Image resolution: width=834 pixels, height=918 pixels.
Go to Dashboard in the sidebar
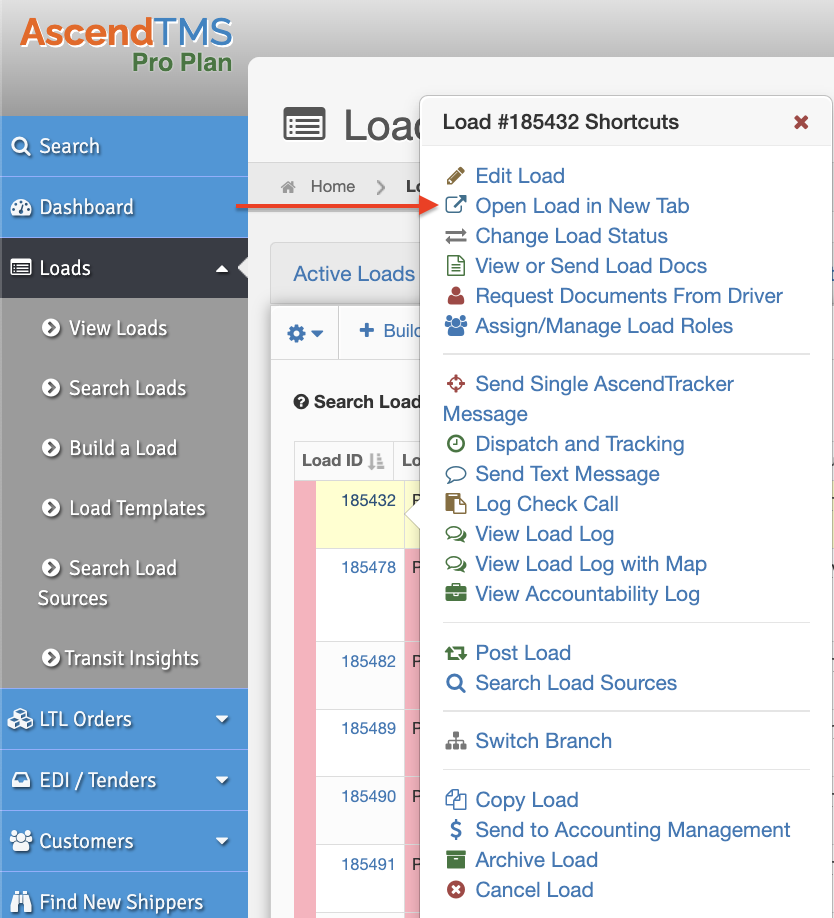(x=124, y=207)
